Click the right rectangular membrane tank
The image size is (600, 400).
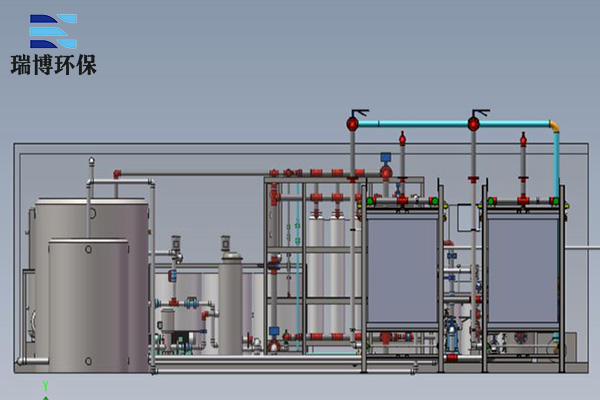pos(522,270)
